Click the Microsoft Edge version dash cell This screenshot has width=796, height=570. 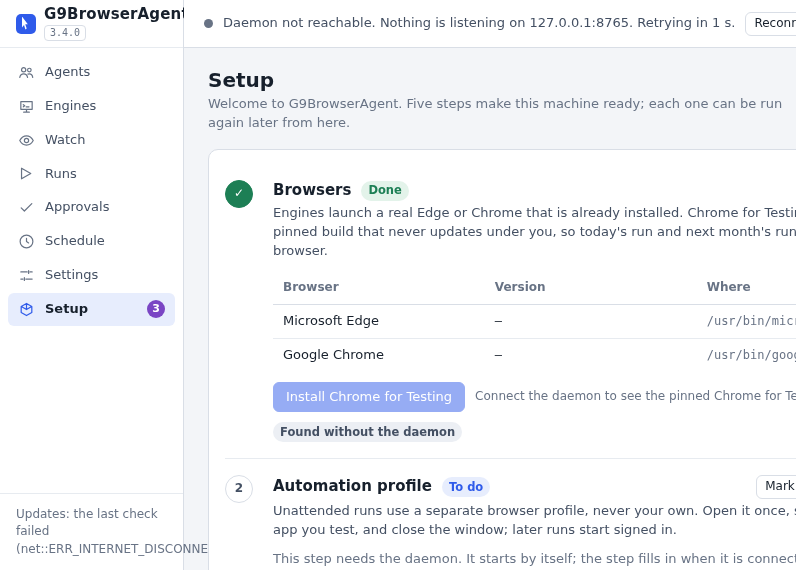point(499,321)
